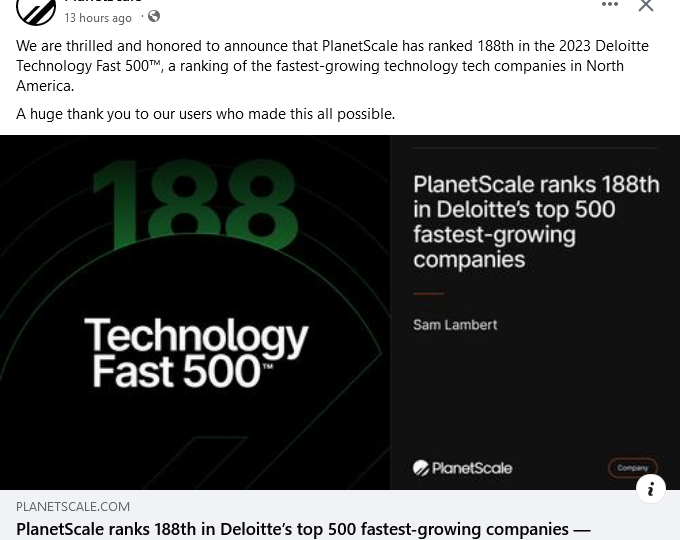680x540 pixels.
Task: Click the white headline text in preview image
Action: point(536,222)
